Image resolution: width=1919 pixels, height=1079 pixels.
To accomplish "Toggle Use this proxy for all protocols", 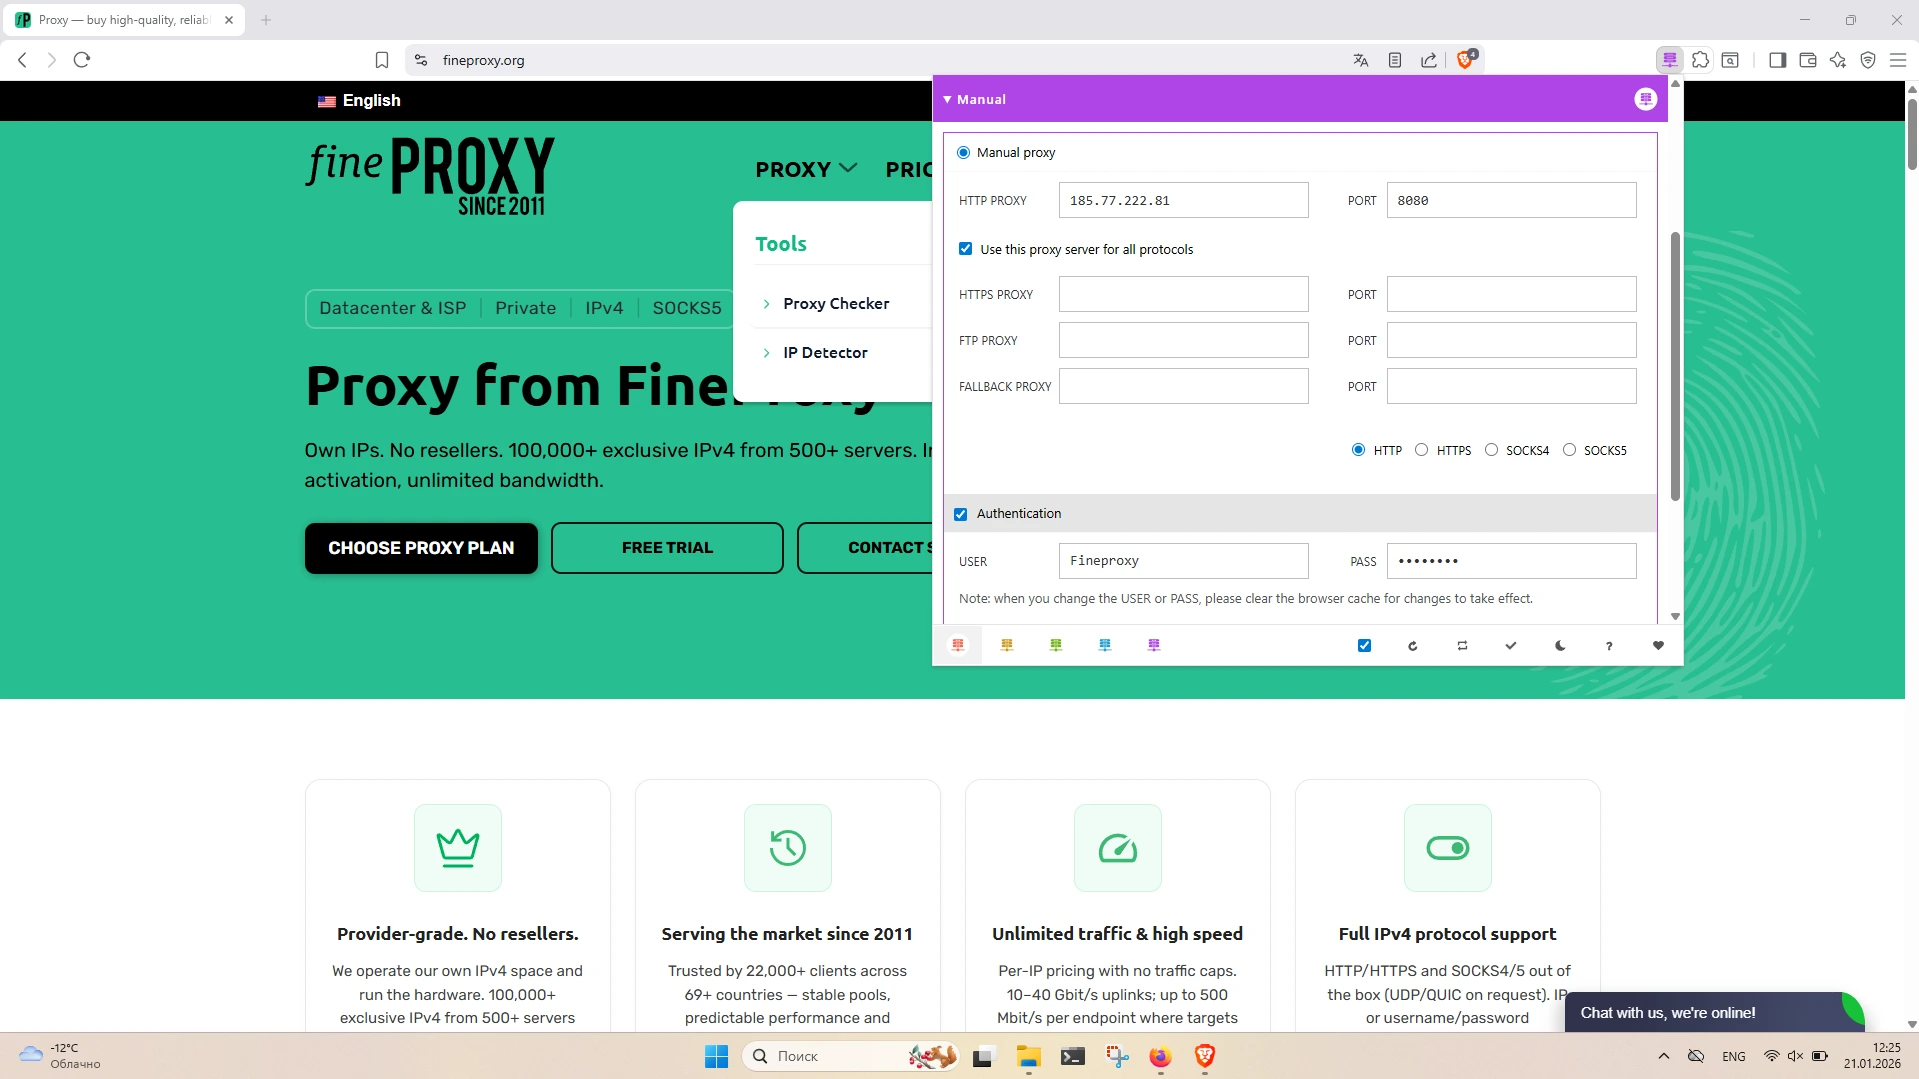I will [x=965, y=249].
